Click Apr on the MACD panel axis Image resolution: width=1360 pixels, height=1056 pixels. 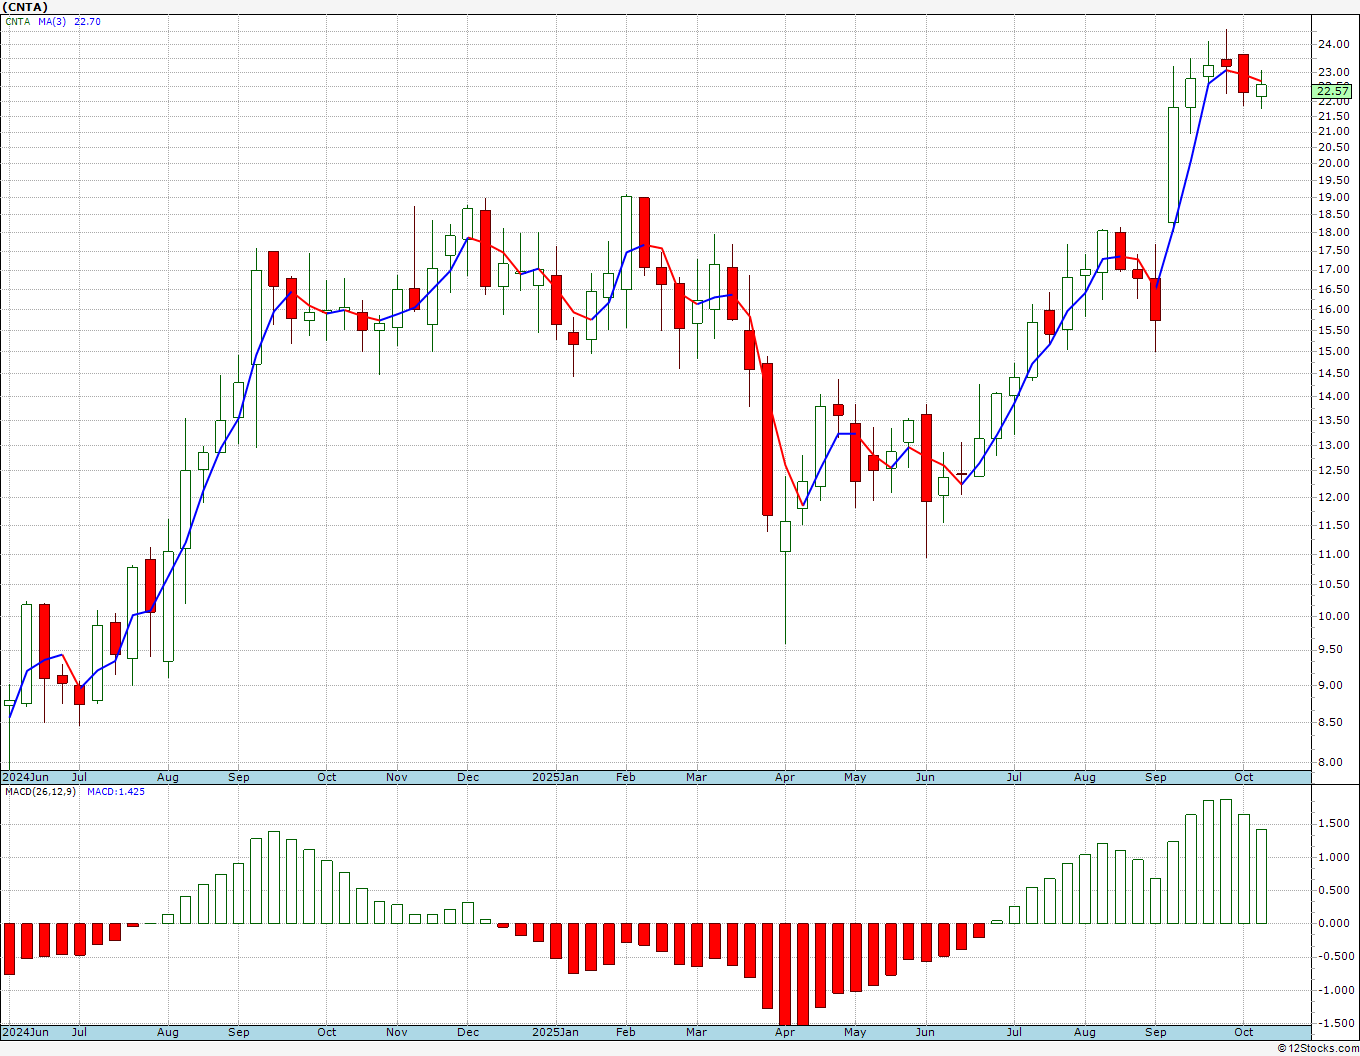tap(785, 1032)
